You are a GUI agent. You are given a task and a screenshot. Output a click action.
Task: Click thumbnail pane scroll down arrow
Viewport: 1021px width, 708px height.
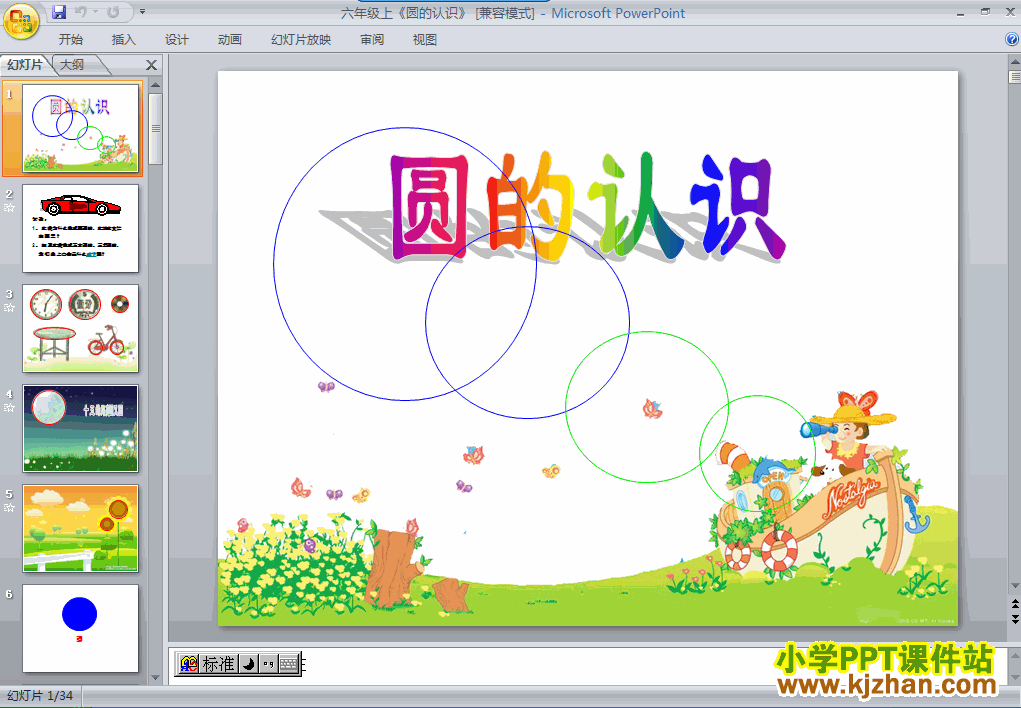156,677
